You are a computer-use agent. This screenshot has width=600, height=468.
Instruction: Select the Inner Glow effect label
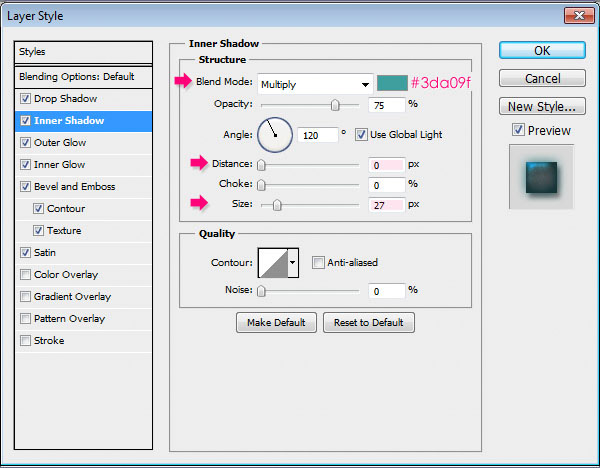coord(59,165)
